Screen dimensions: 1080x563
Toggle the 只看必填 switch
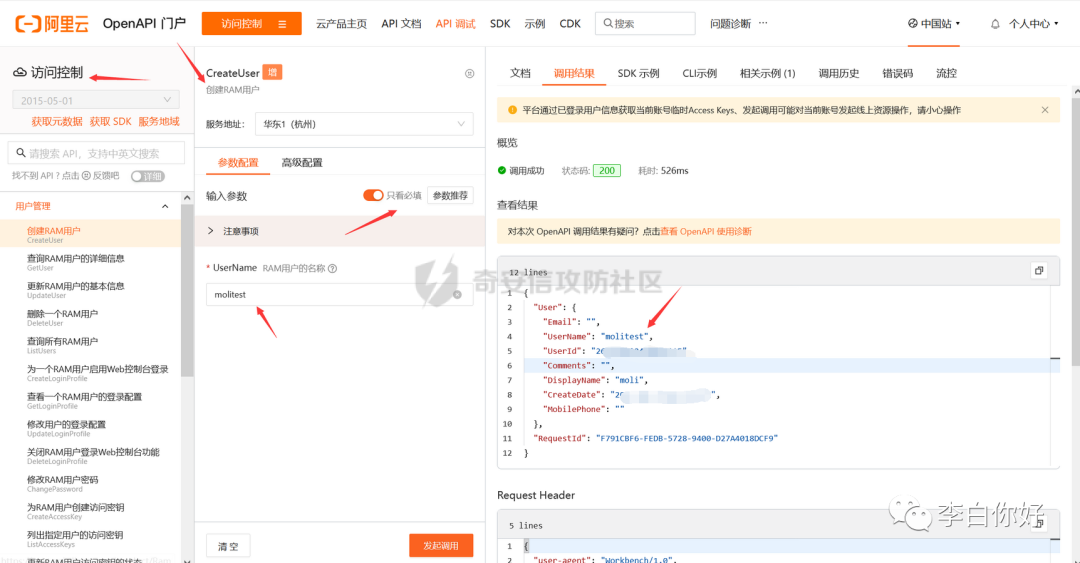coord(373,196)
